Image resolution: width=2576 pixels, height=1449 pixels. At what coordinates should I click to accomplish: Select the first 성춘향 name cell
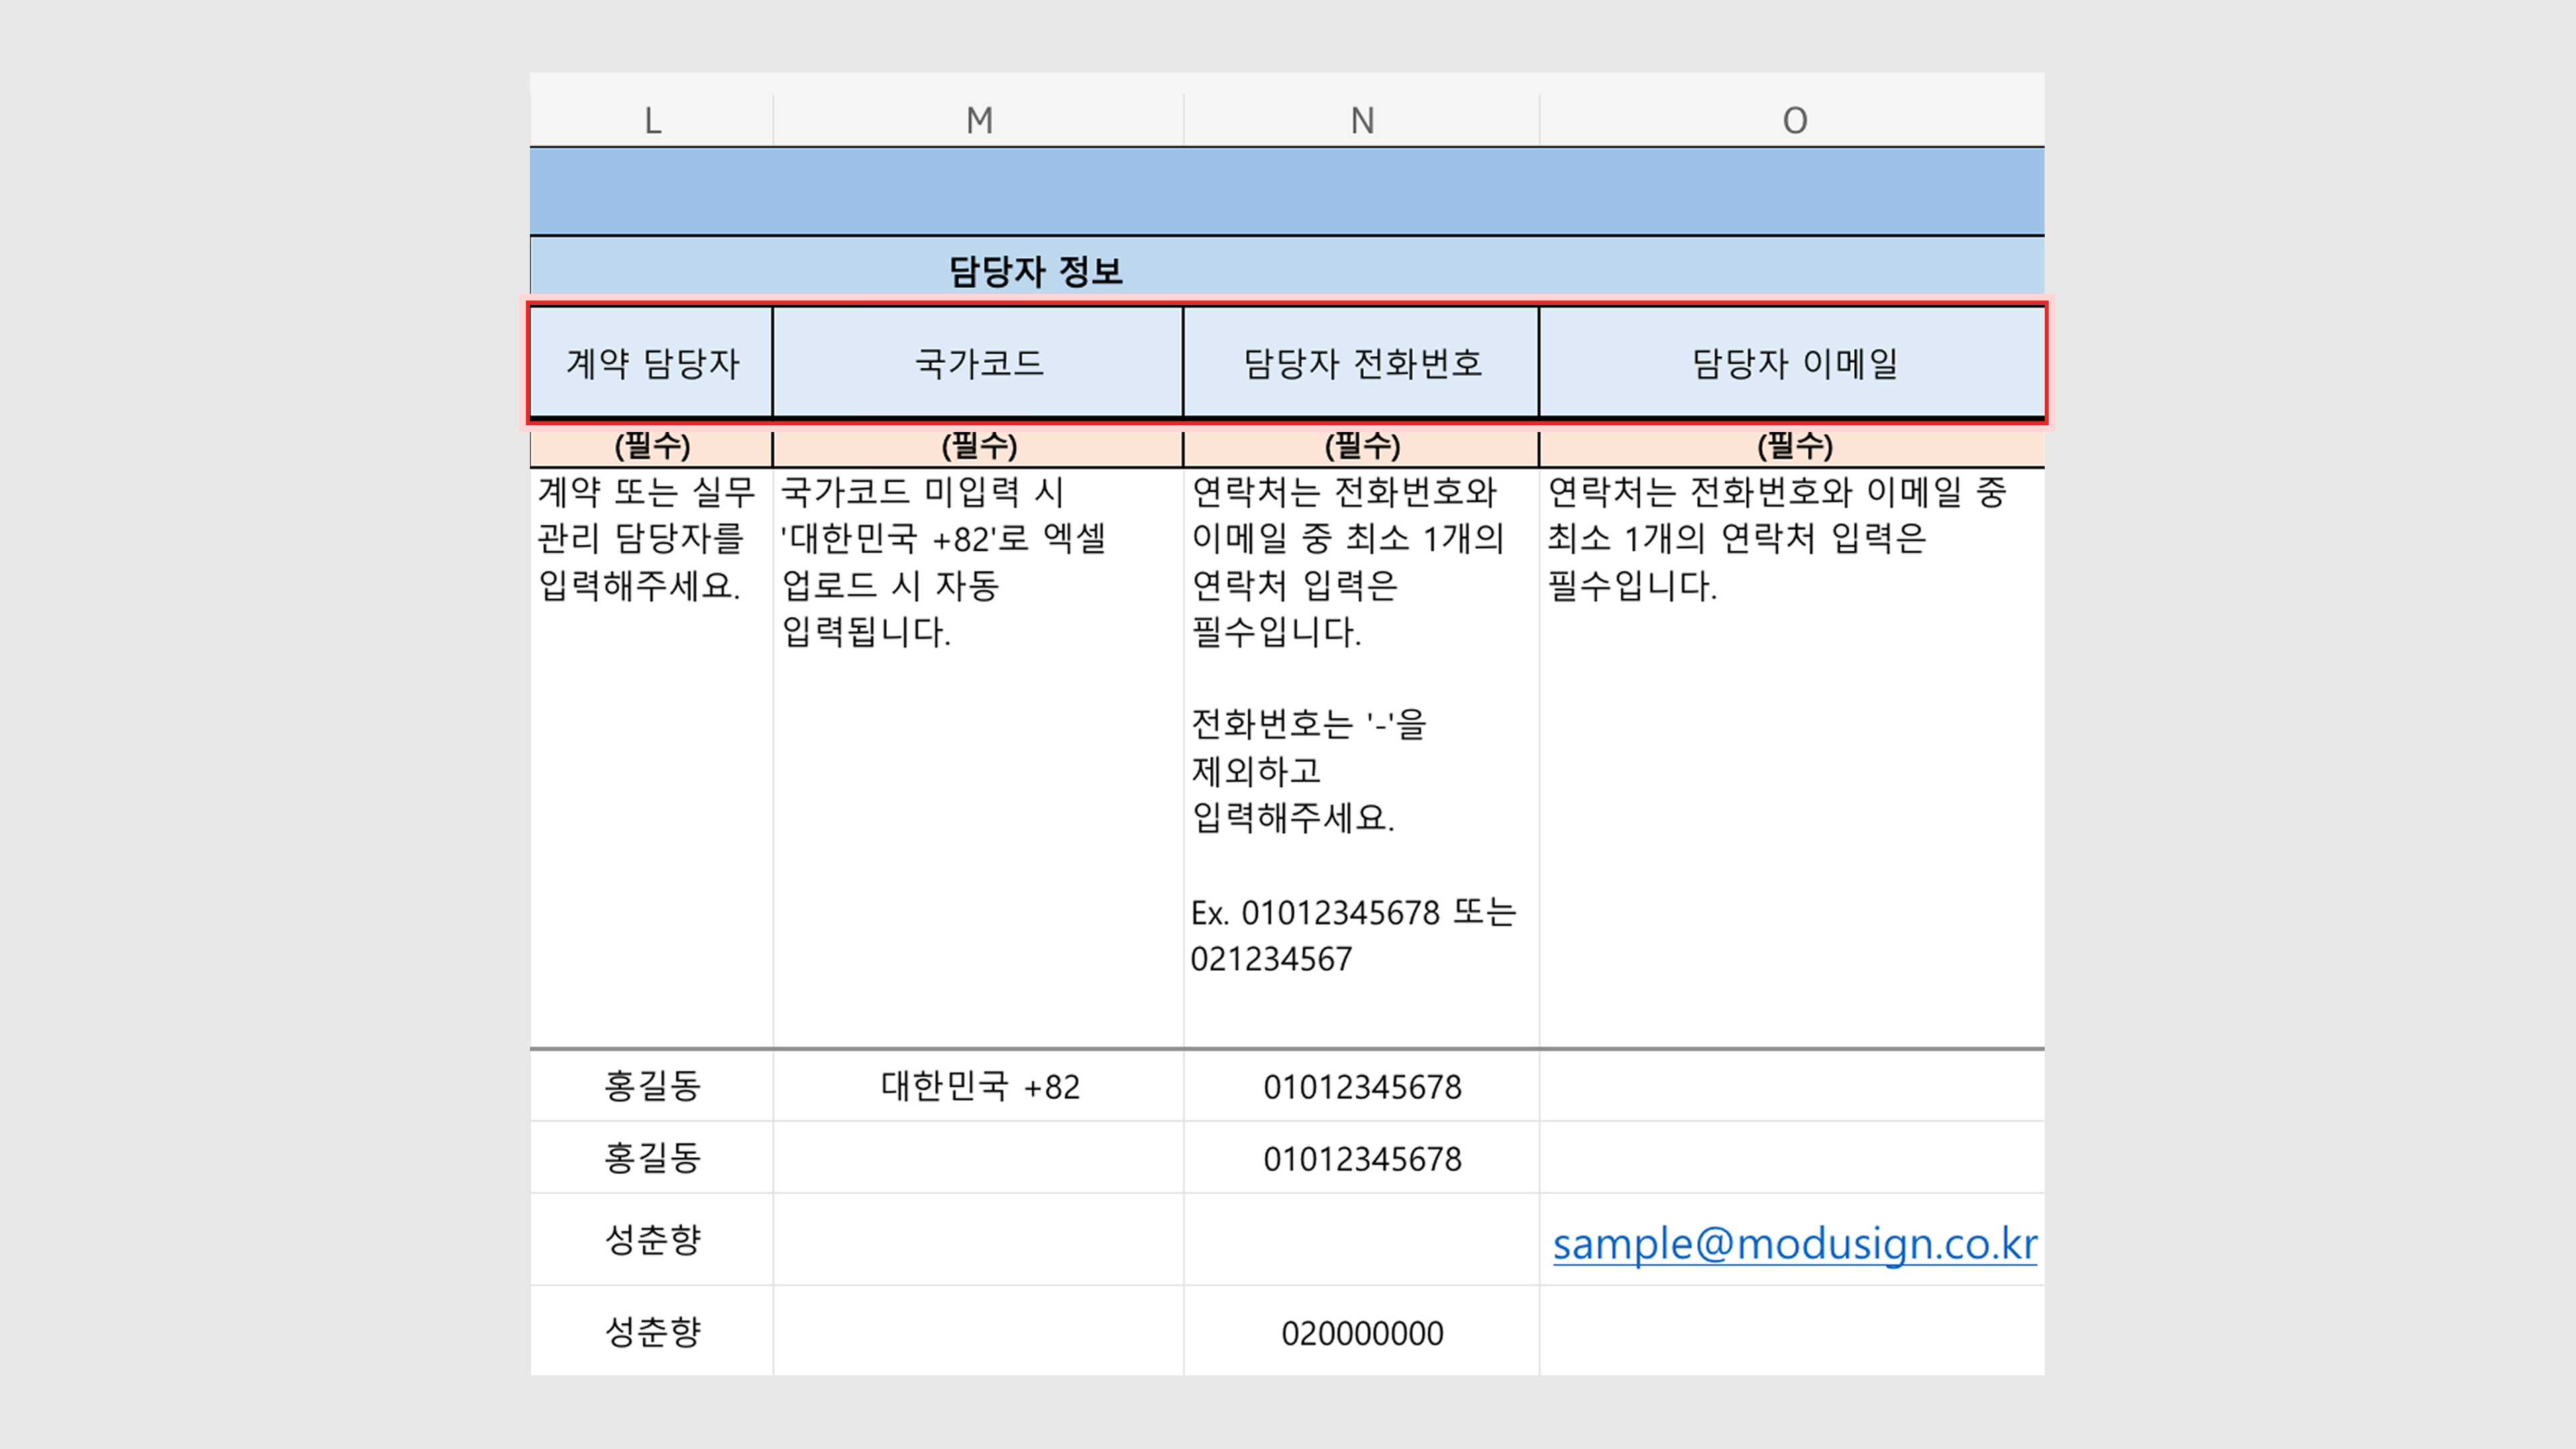coord(652,1240)
